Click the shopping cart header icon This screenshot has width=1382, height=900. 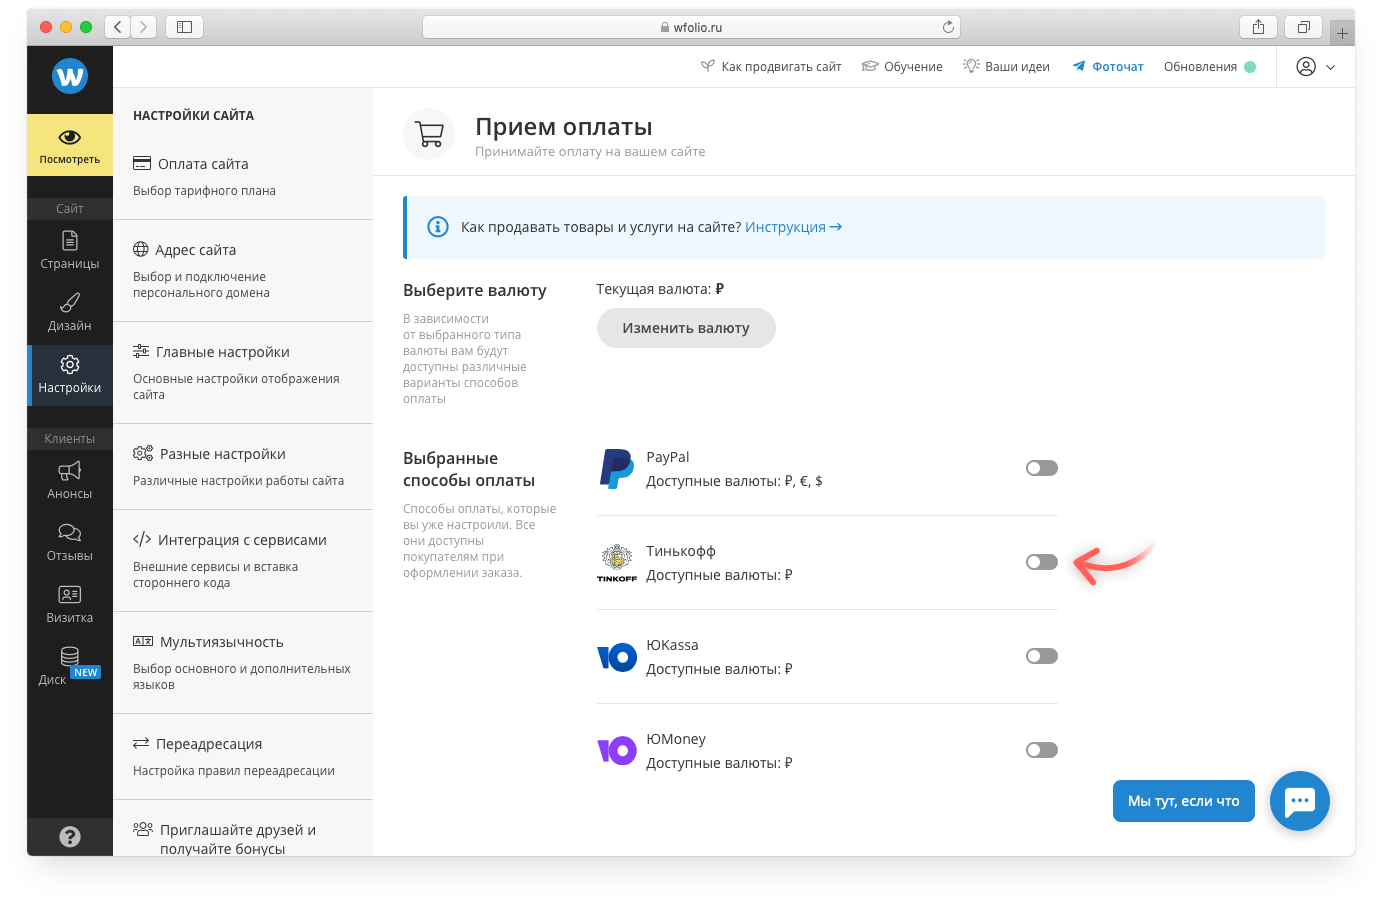(x=429, y=134)
